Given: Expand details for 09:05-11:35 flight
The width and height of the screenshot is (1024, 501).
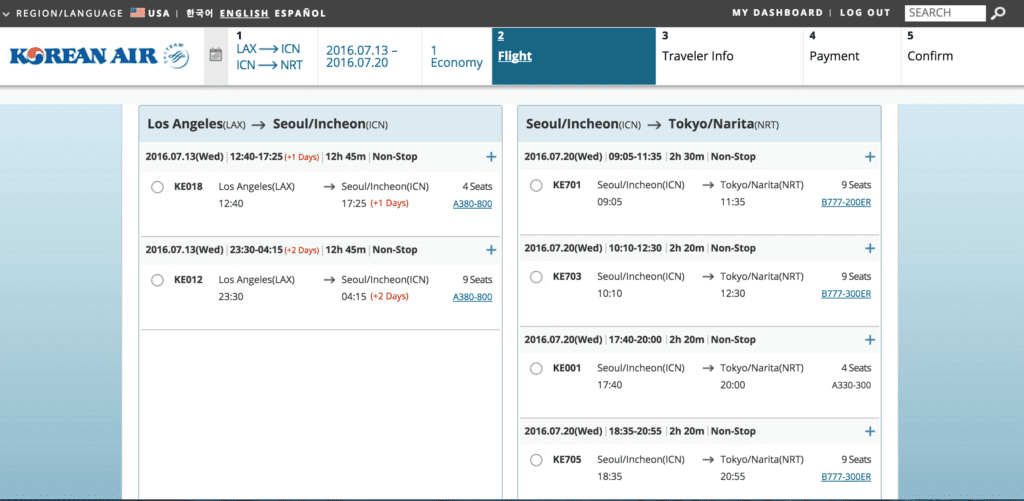Looking at the screenshot, I should point(870,157).
